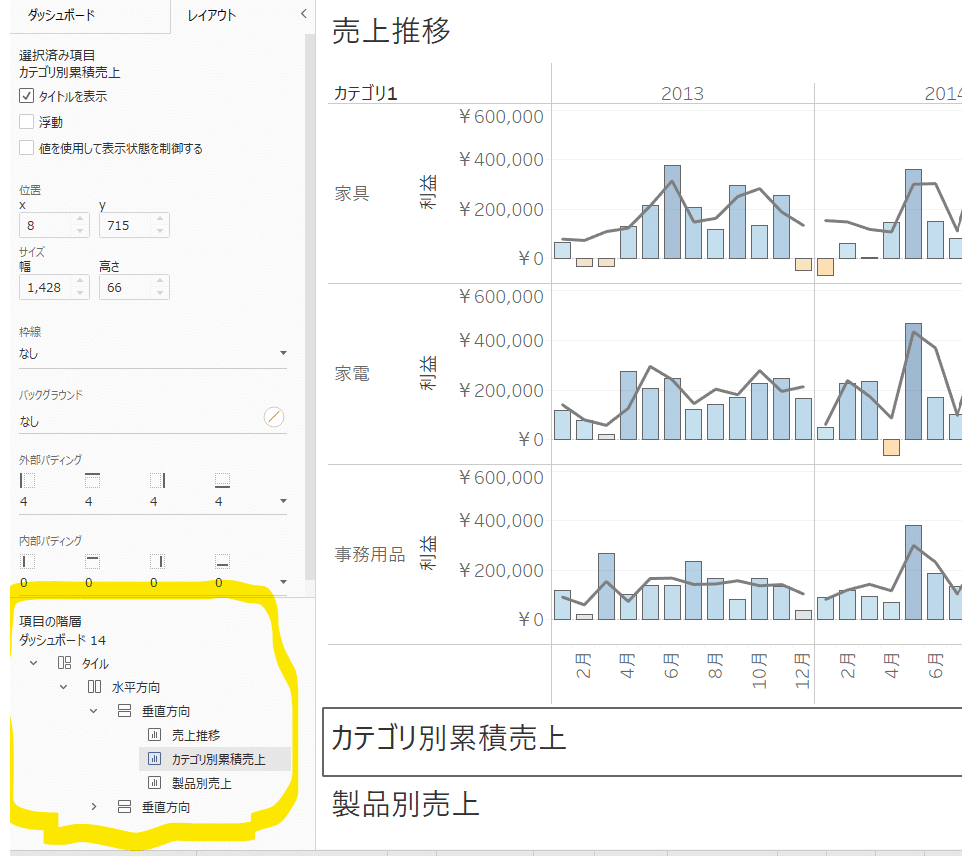Select 製品別売上 in the item hierarchy
Screen dimensions: 962x856
tap(201, 783)
